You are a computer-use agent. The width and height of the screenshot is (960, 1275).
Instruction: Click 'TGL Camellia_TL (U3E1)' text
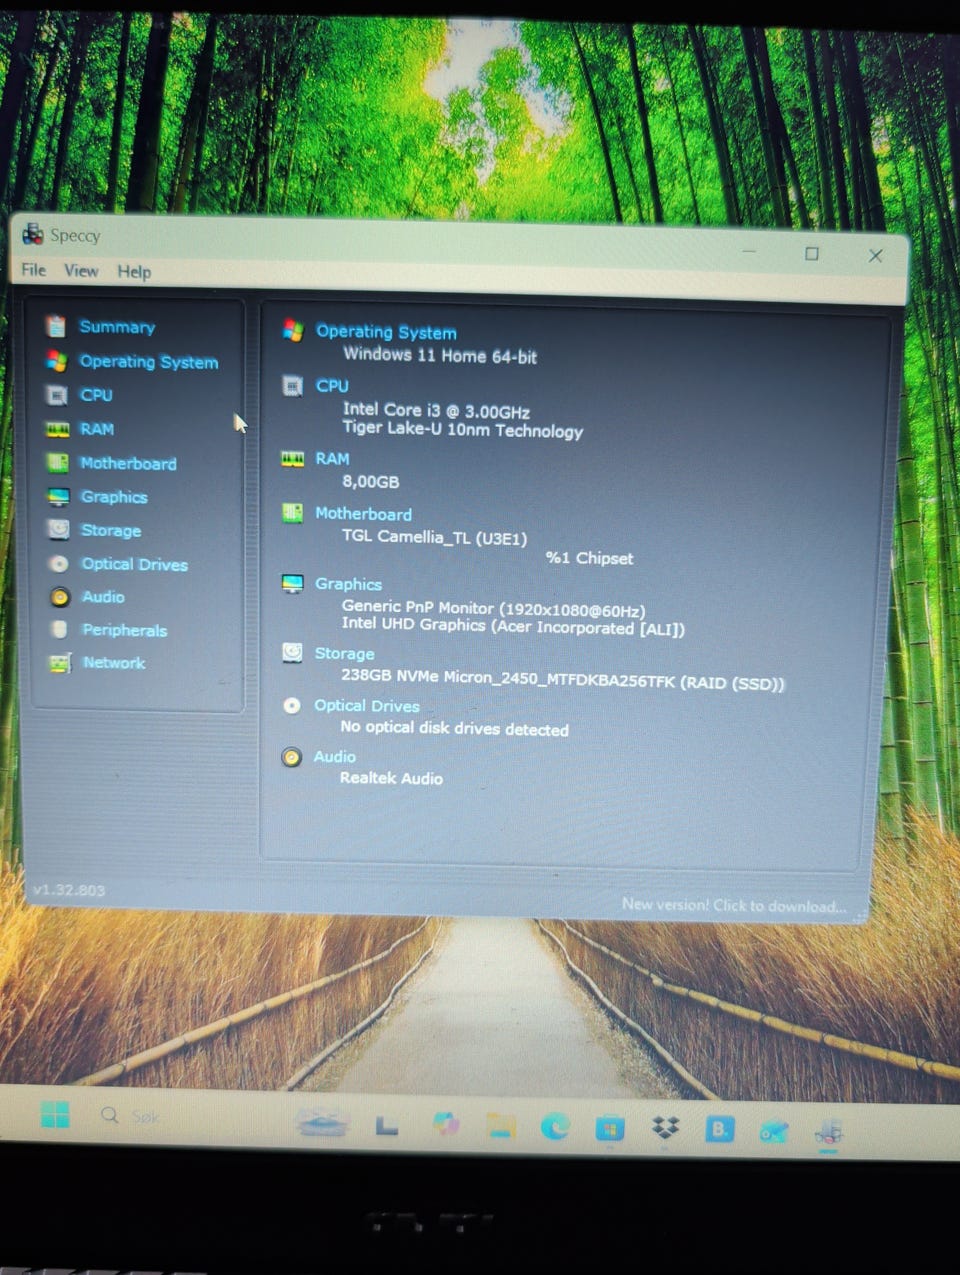click(434, 537)
